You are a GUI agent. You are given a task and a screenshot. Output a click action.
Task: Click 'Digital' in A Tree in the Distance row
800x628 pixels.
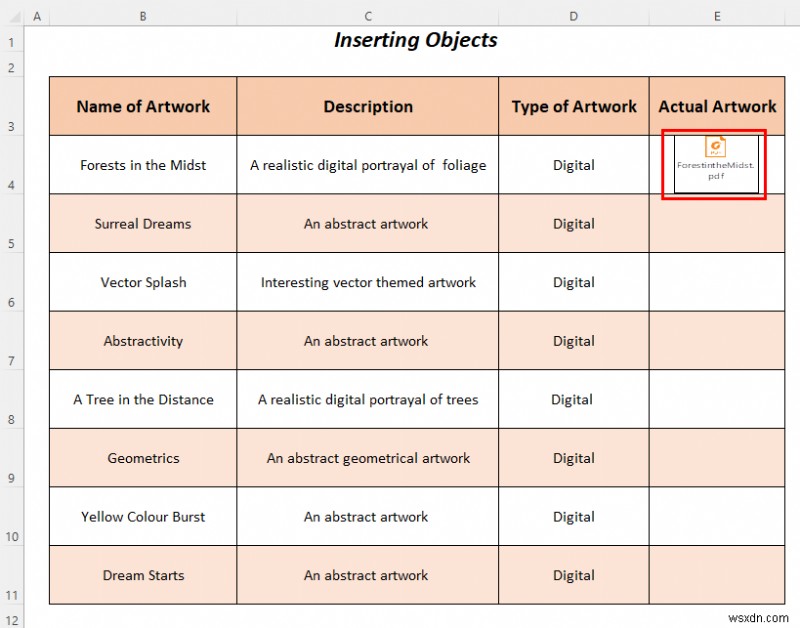pyautogui.click(x=573, y=399)
